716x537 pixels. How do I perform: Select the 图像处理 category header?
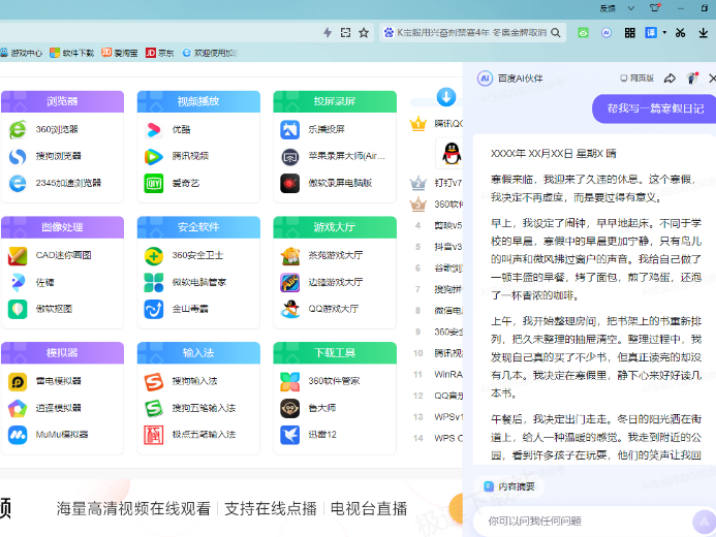coord(62,227)
